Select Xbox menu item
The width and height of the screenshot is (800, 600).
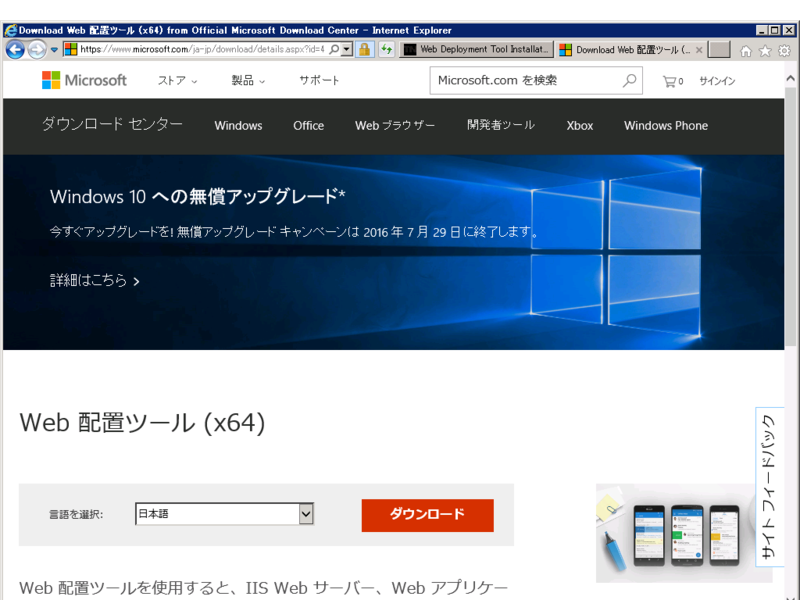pyautogui.click(x=580, y=126)
